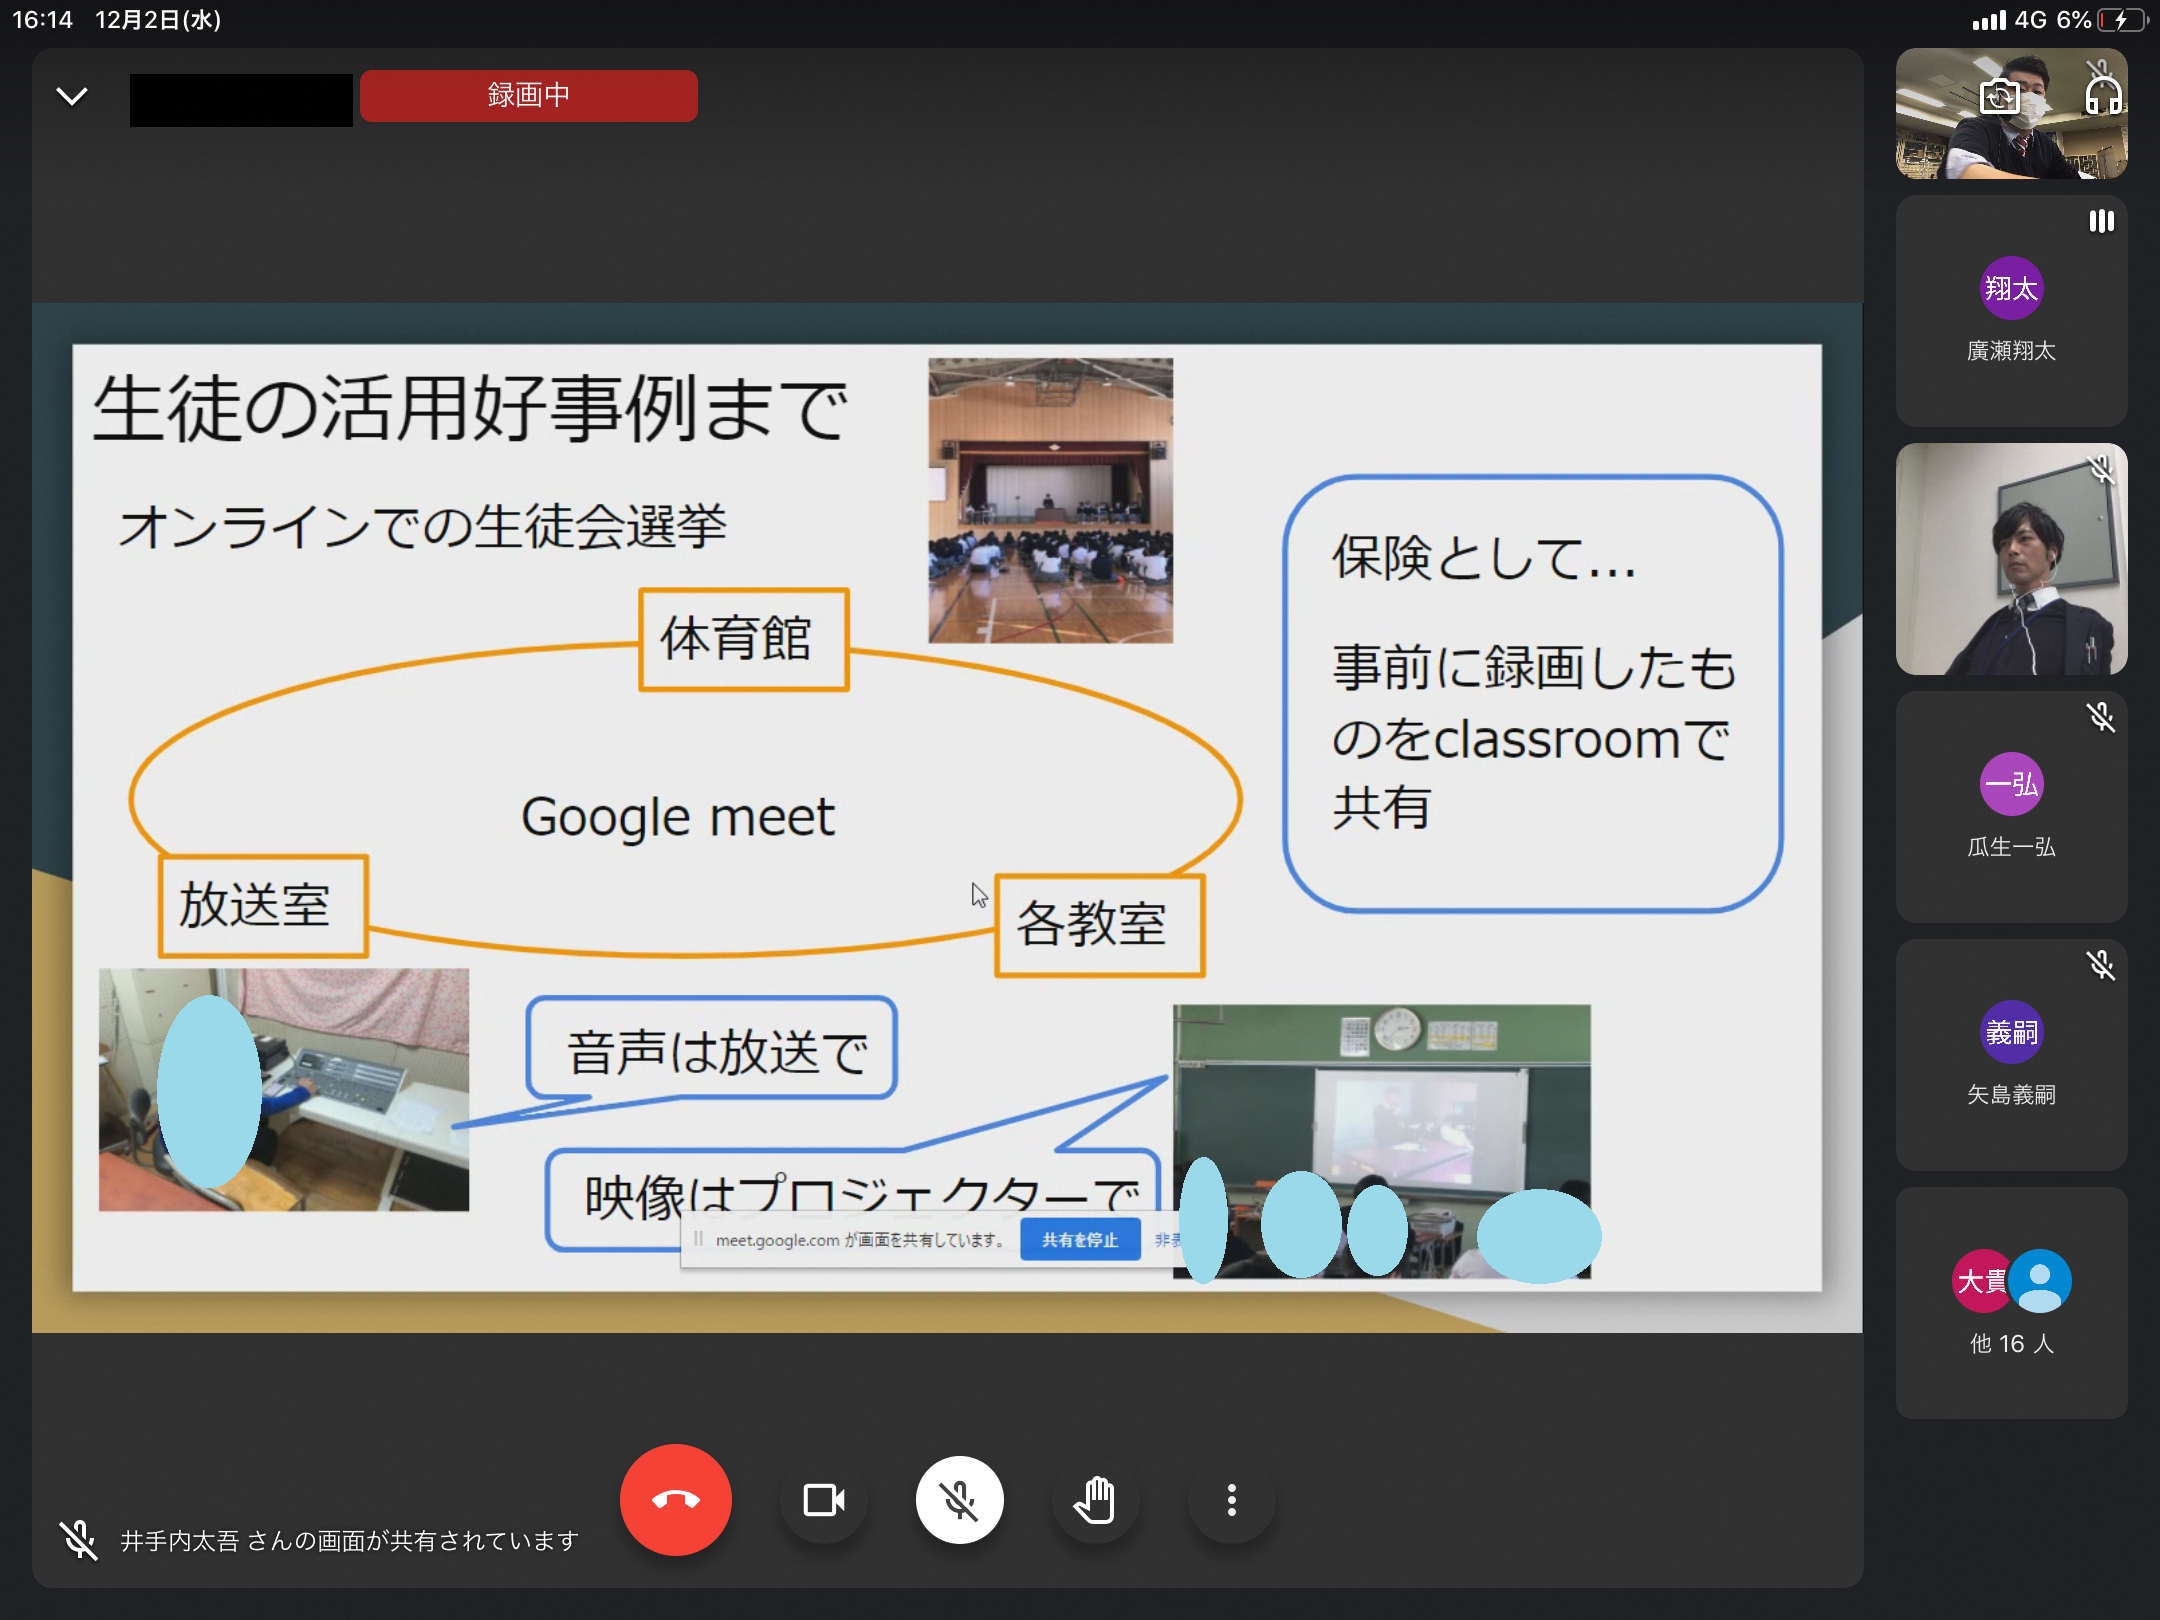The image size is (2160, 1620).
Task: Hang up the call with red button
Action: coord(676,1500)
